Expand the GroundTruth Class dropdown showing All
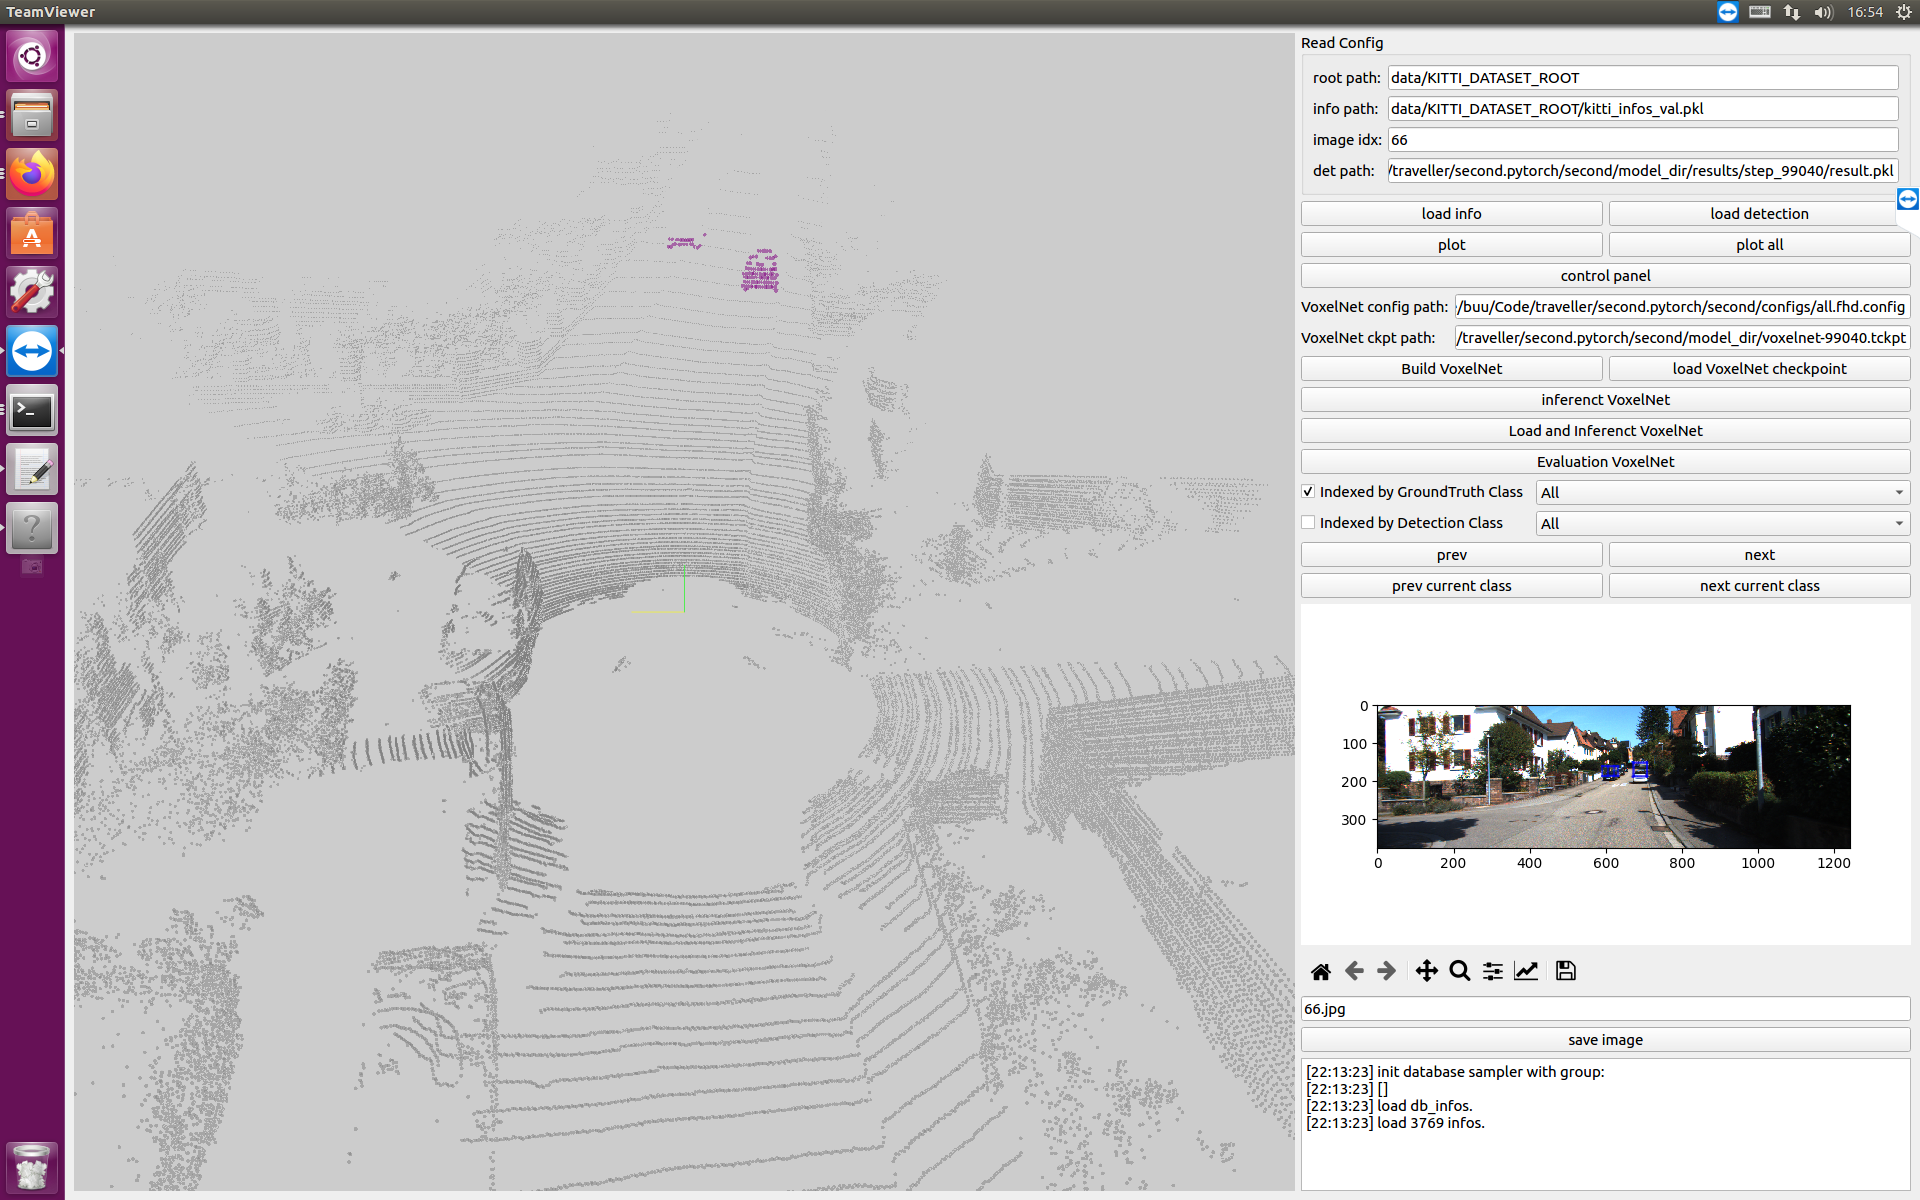This screenshot has height=1200, width=1920. click(1722, 493)
